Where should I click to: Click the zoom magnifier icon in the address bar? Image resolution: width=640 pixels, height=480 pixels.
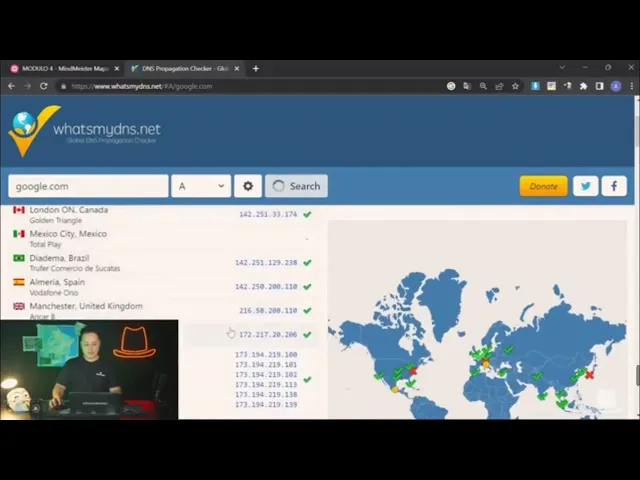pos(483,86)
